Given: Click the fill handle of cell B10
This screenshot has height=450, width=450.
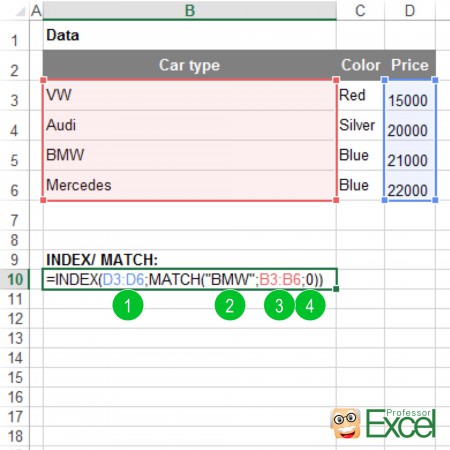Looking at the screenshot, I should (x=336, y=289).
